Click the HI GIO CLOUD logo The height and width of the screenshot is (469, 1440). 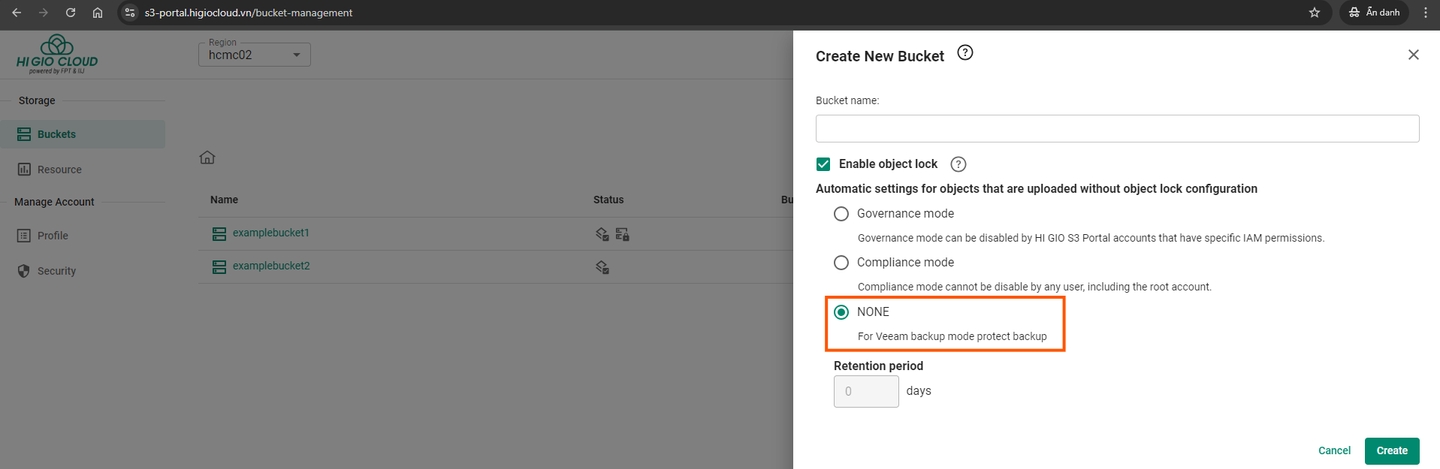pos(57,55)
